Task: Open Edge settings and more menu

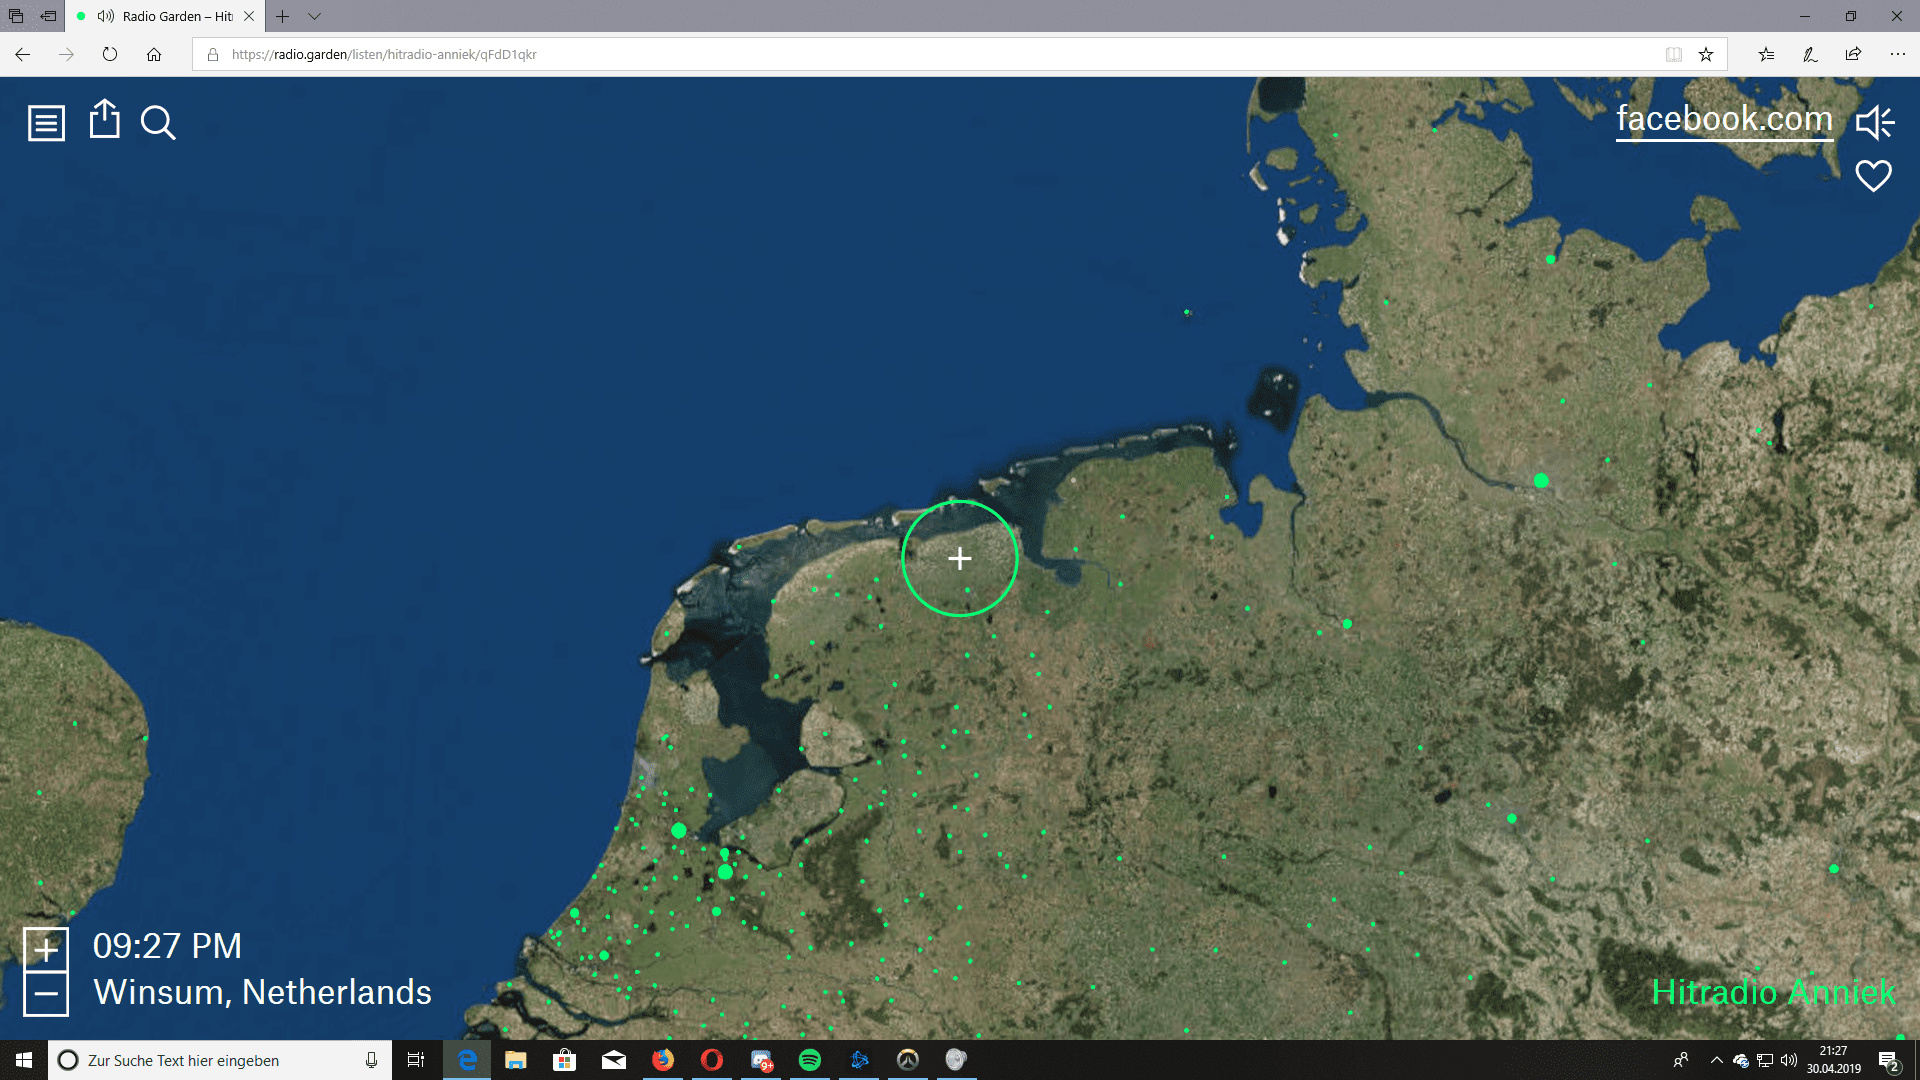Action: click(1897, 54)
